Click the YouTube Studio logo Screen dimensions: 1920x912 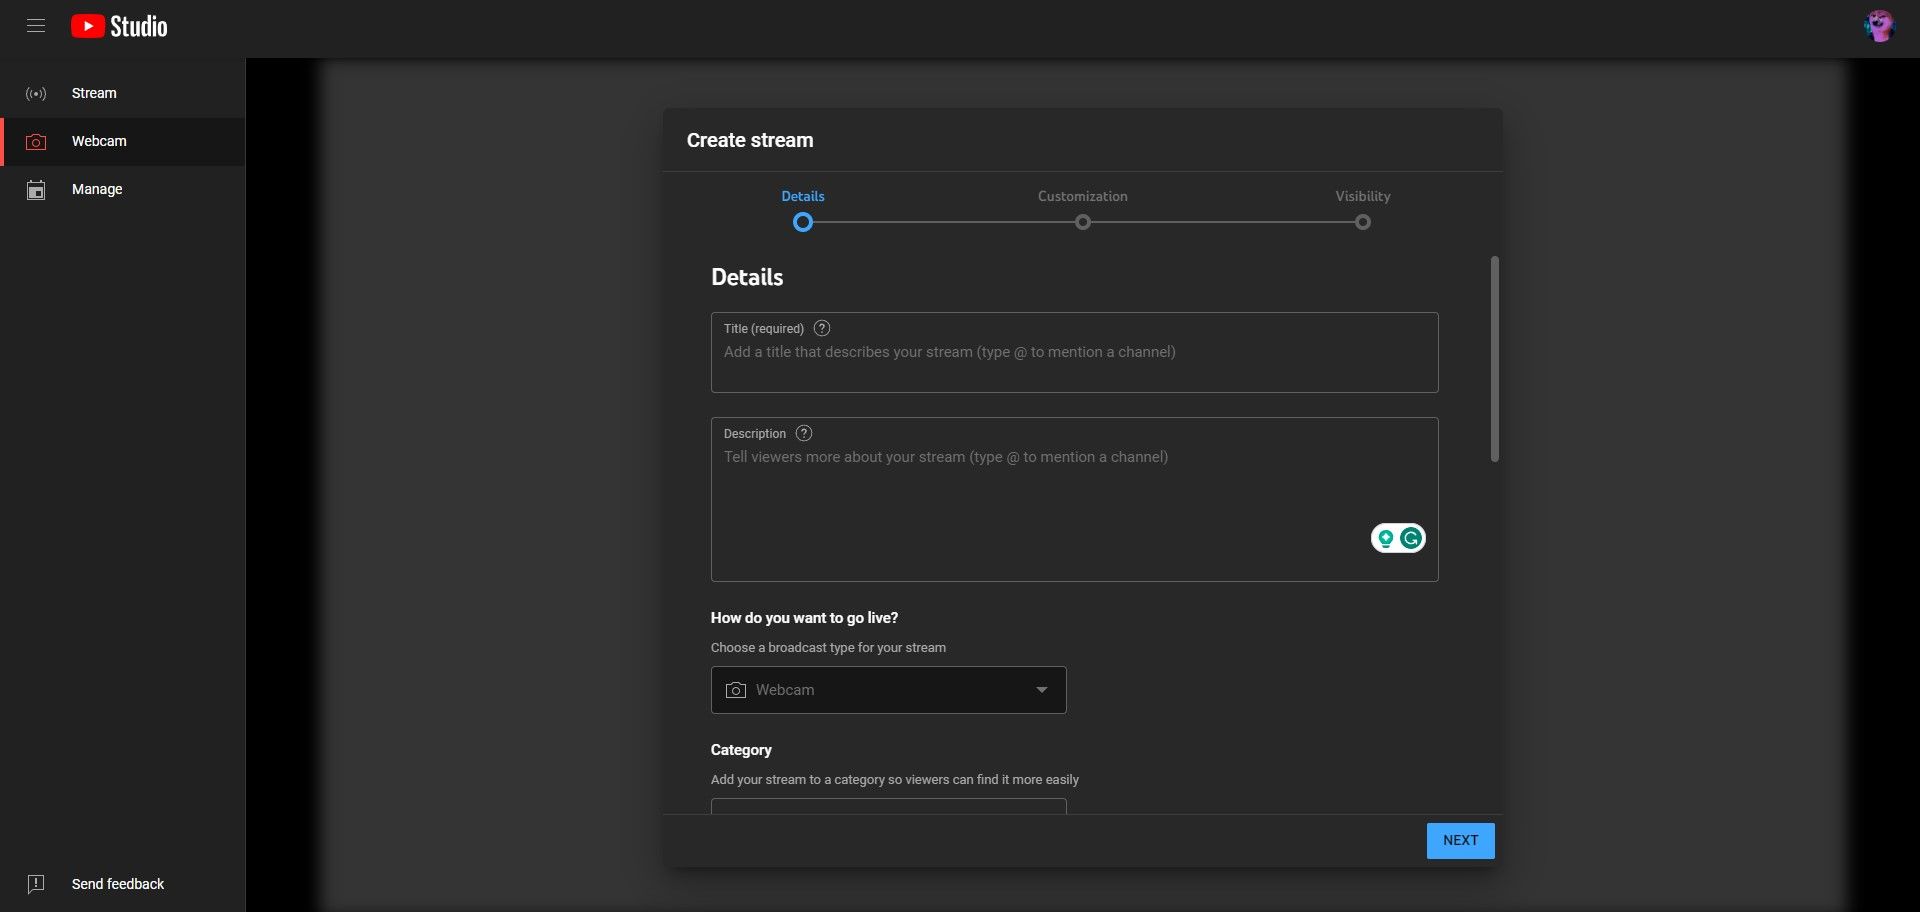pyautogui.click(x=118, y=26)
